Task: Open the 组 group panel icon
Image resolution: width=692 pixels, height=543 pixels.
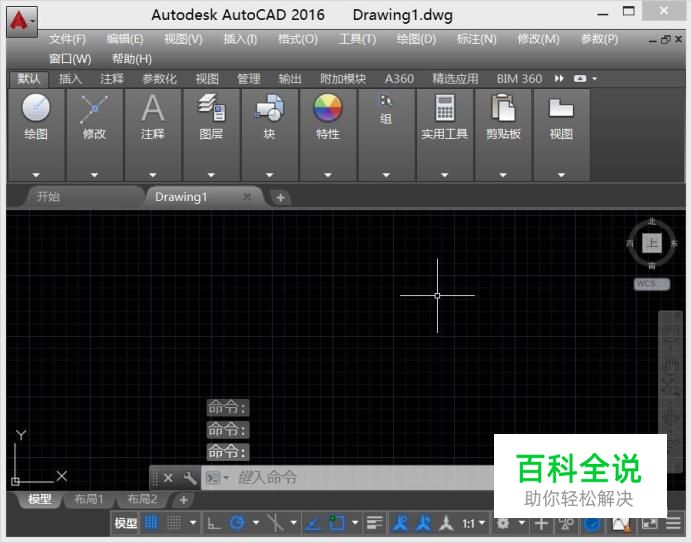Action: (386, 101)
